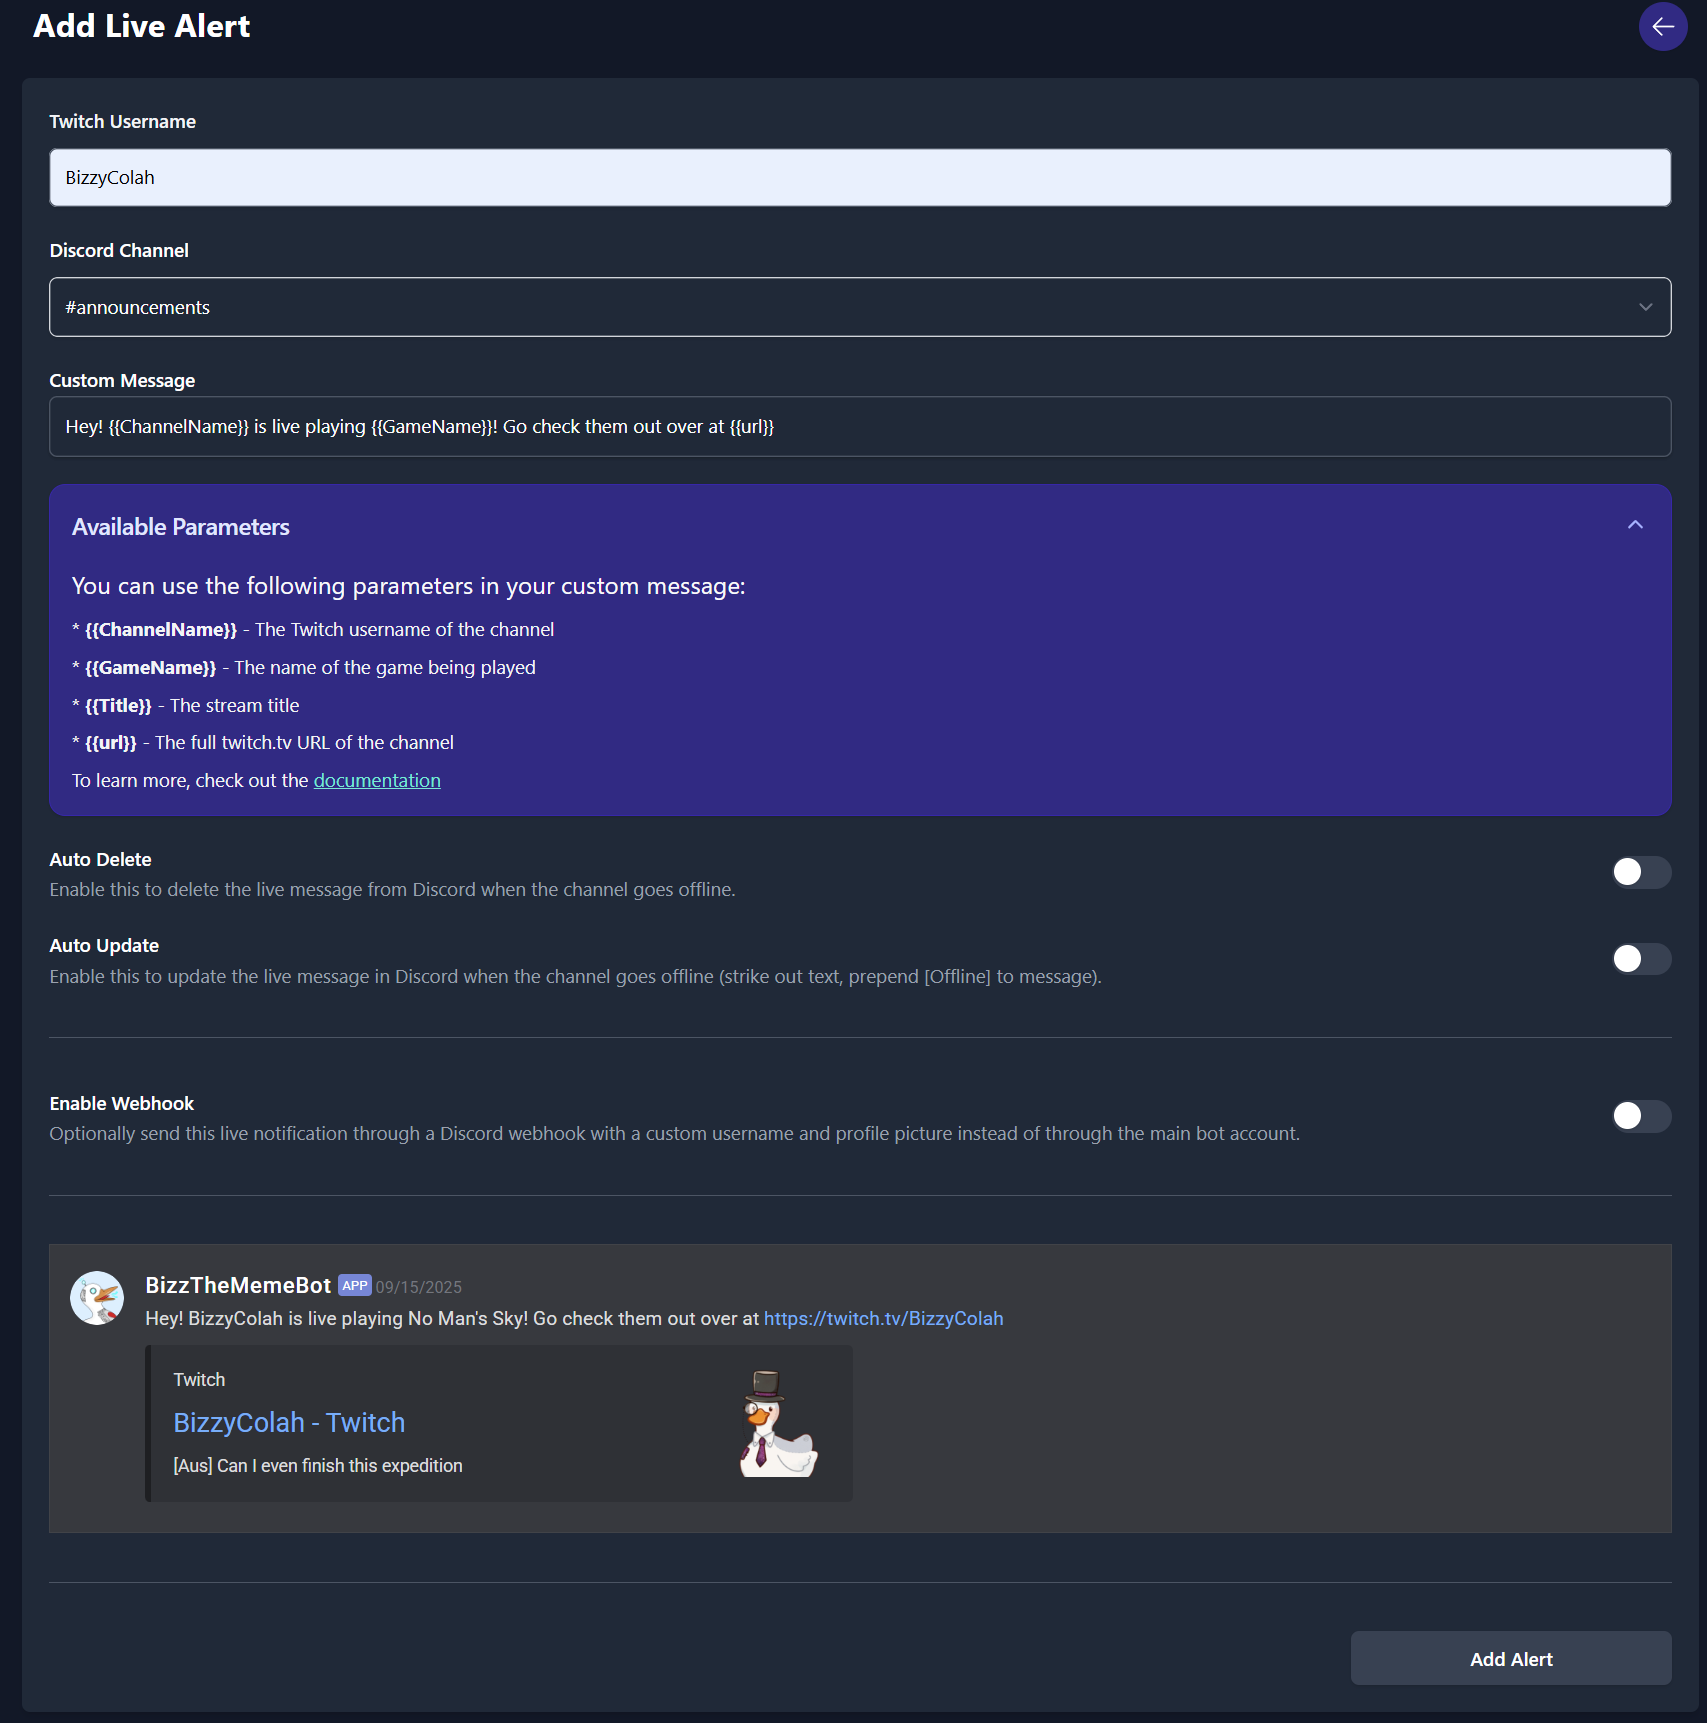Click the Twitch Username input field
The height and width of the screenshot is (1723, 1707).
pos(859,178)
